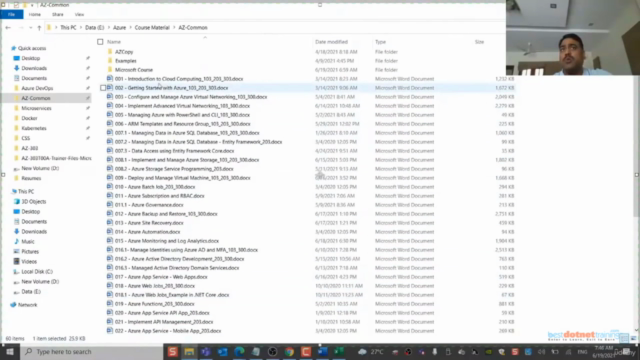Open Microsoft Edge from the taskbar

[239, 351]
